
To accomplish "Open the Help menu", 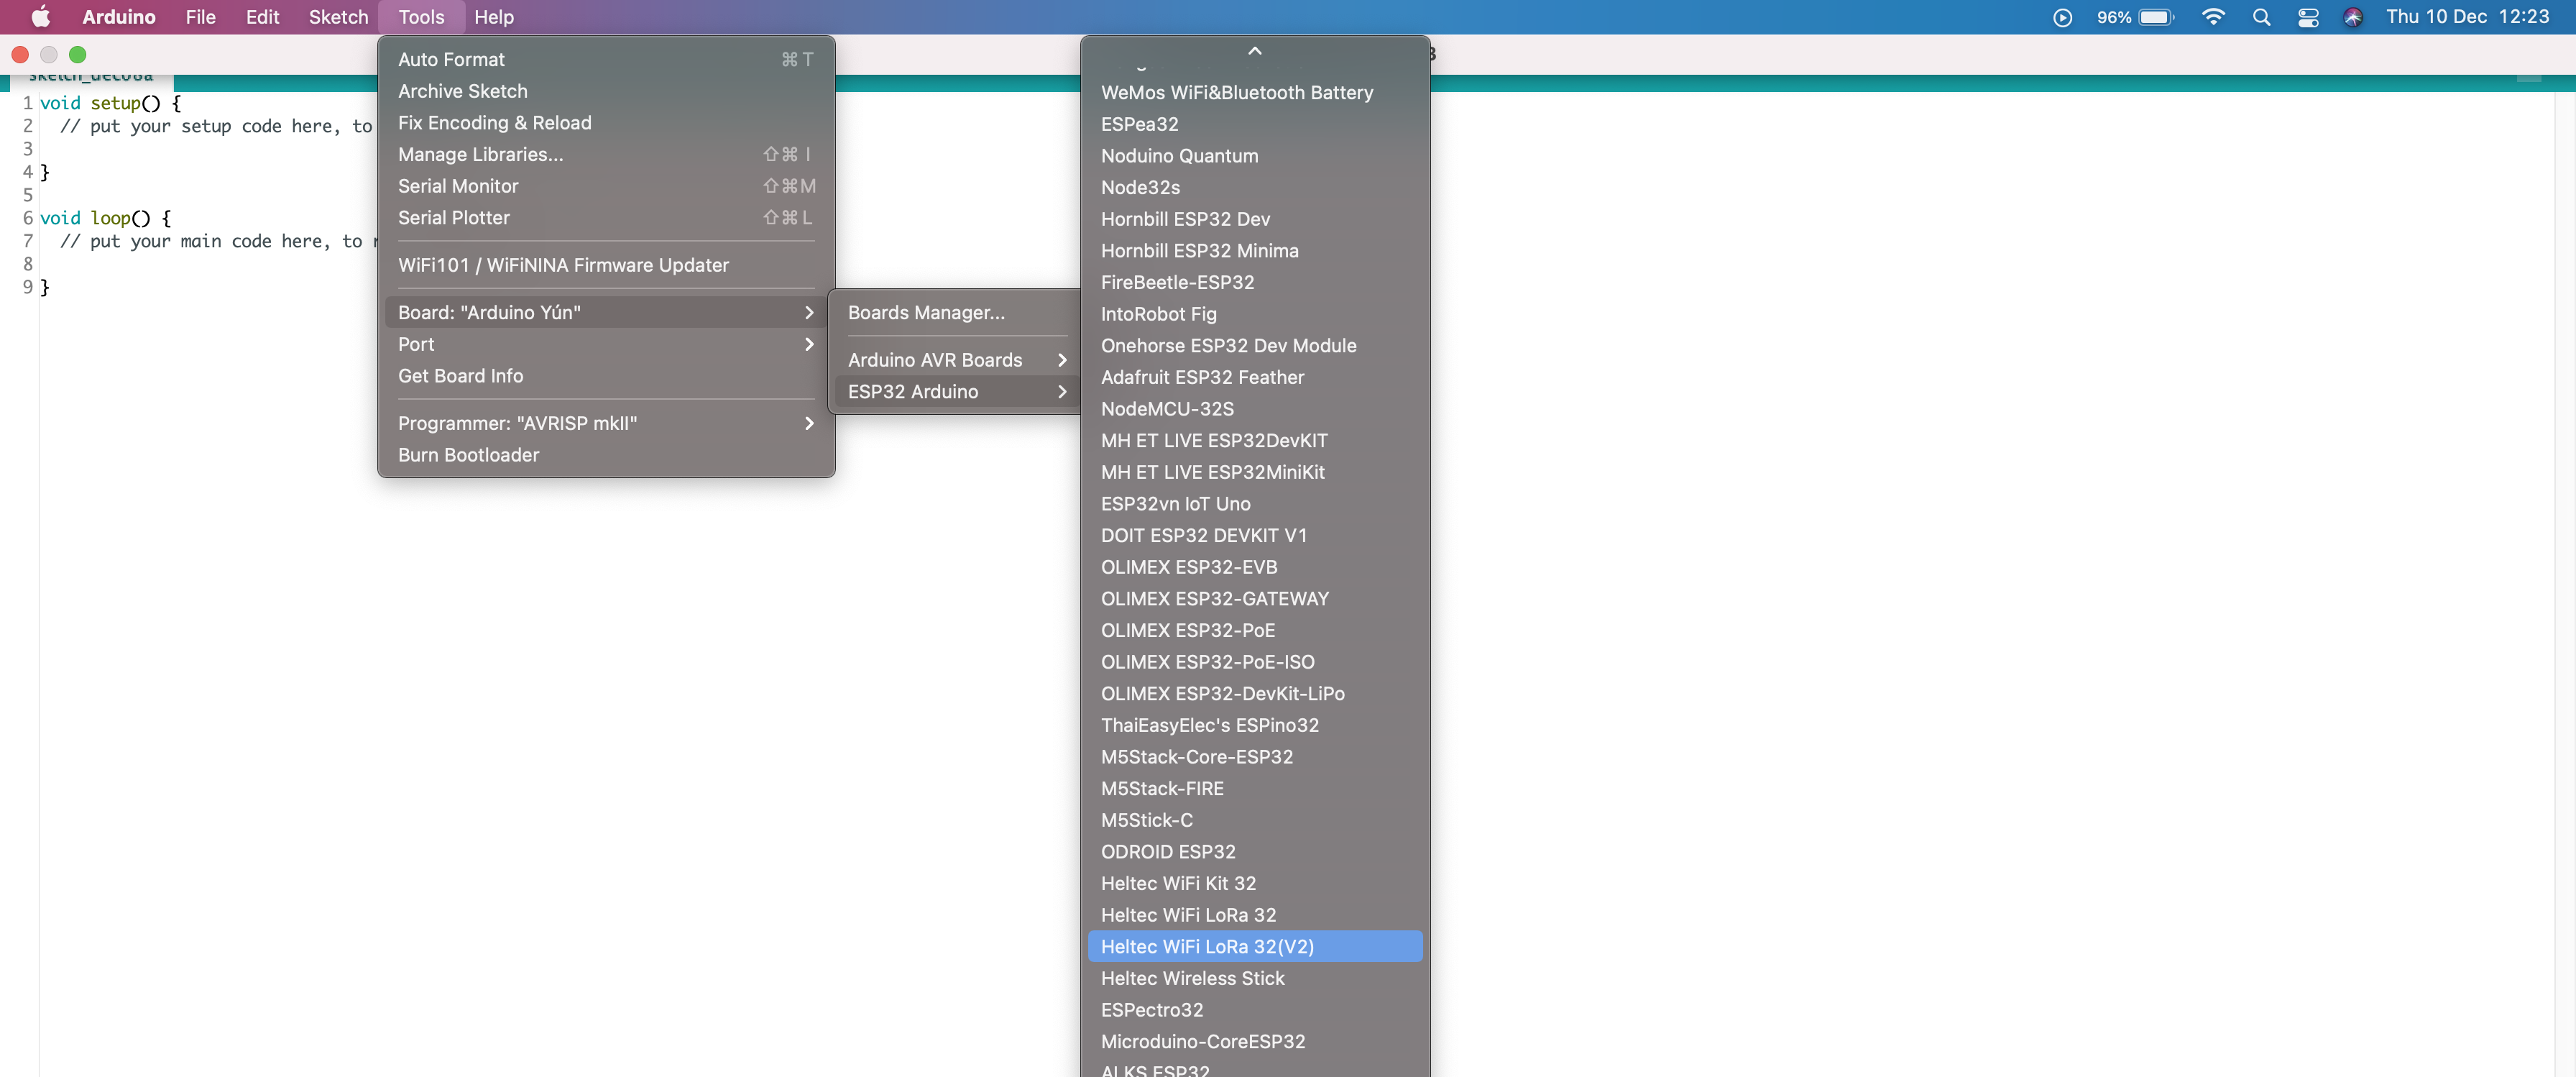I will tap(493, 17).
